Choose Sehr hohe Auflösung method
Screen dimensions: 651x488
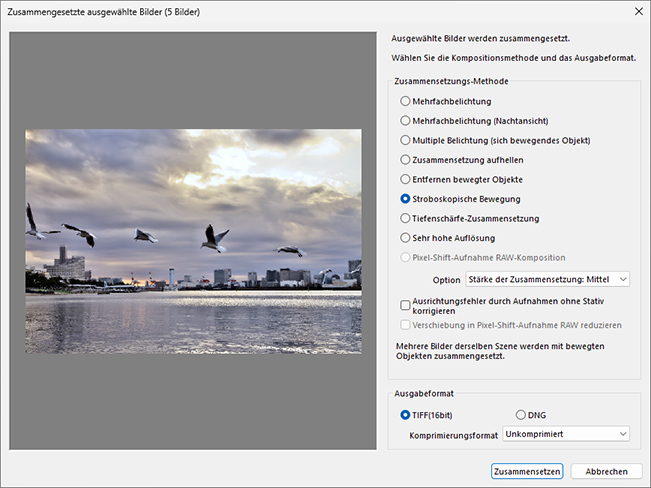pos(405,238)
